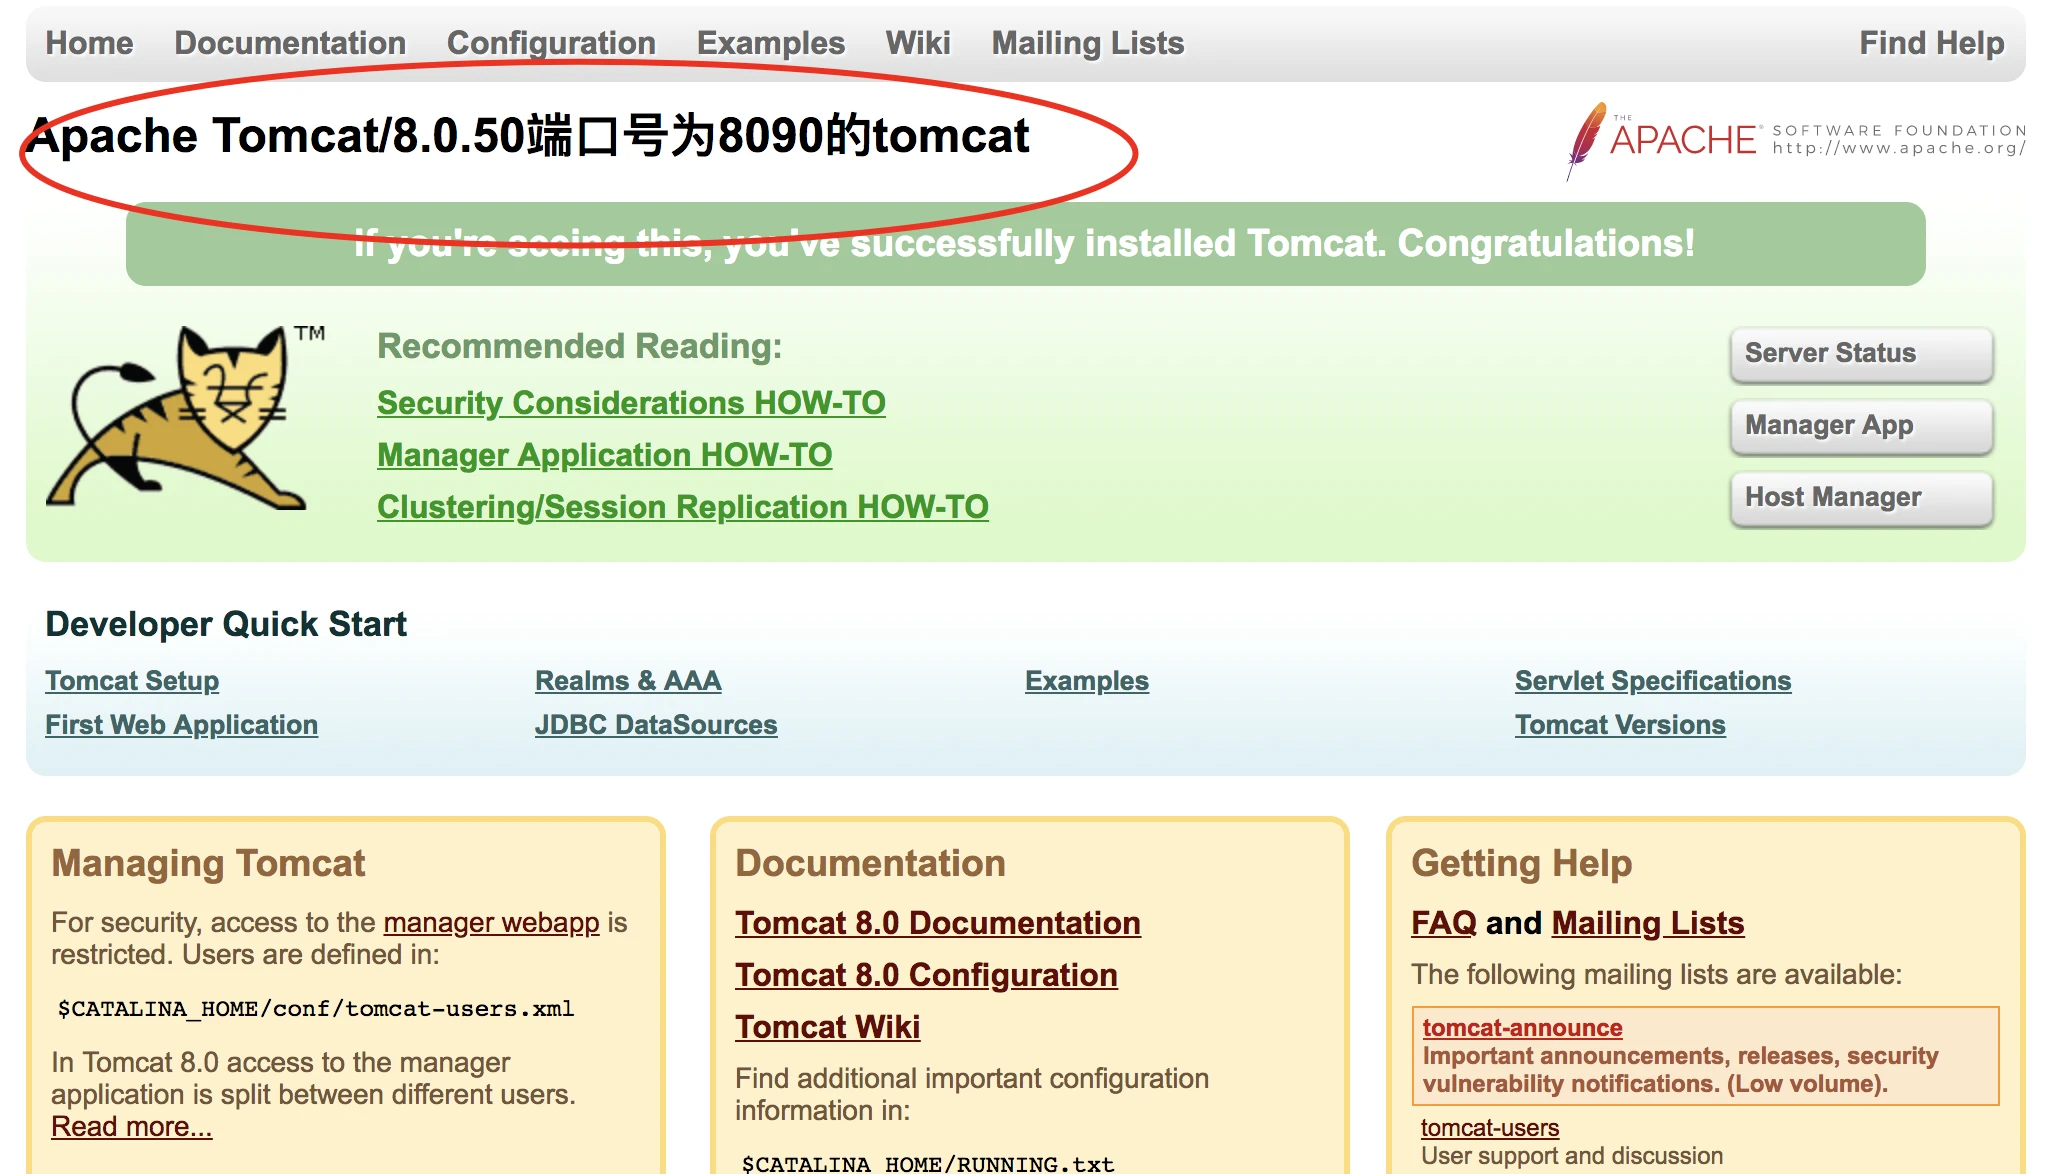The width and height of the screenshot is (2052, 1174).
Task: Open Tomcat 8.0 Configuration link
Action: (926, 975)
